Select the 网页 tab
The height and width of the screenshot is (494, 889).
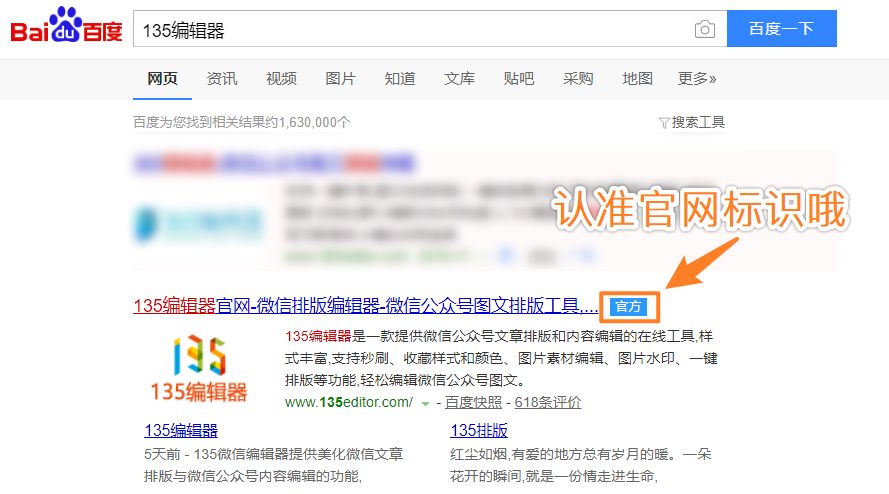[162, 79]
